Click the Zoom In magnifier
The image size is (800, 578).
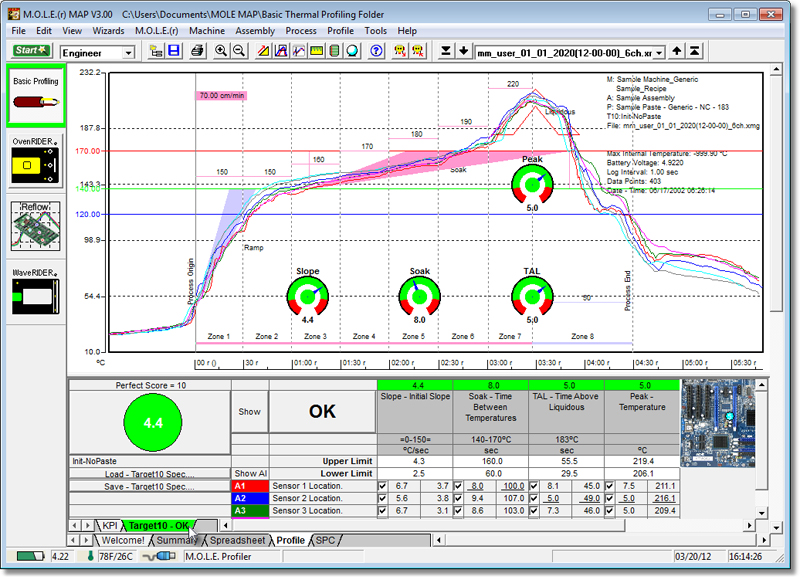(x=221, y=51)
